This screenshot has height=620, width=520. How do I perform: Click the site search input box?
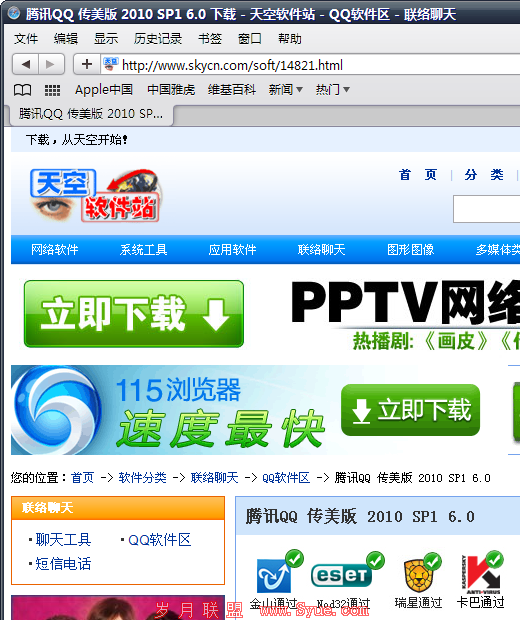point(487,209)
